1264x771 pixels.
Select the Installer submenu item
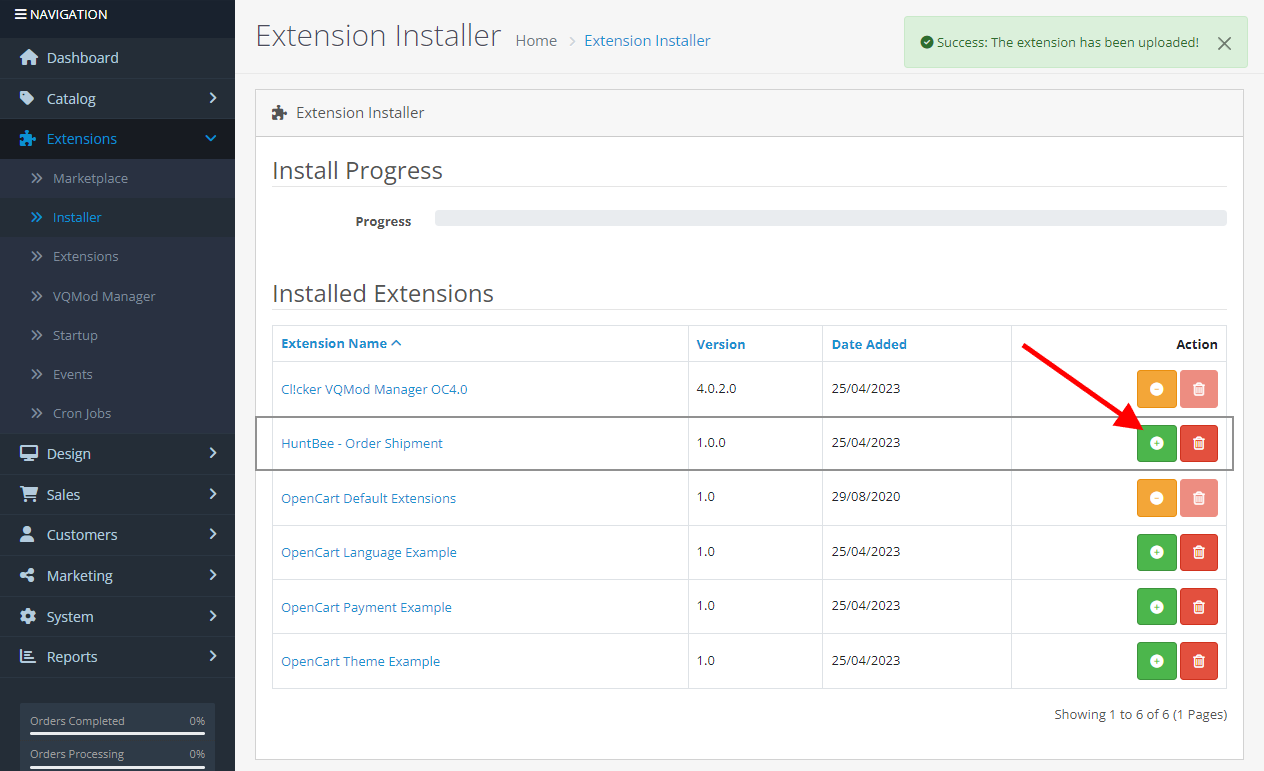pyautogui.click(x=77, y=217)
